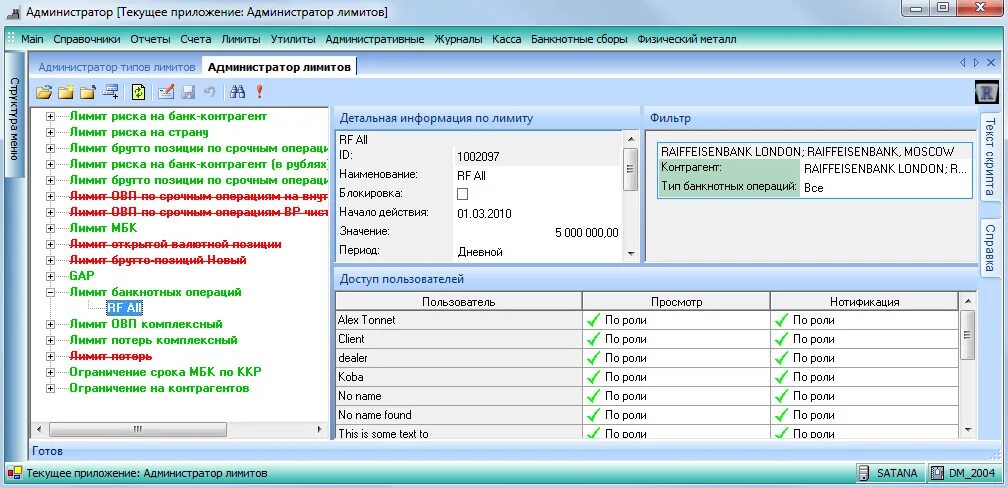Open the Отчеты menu

point(150,39)
